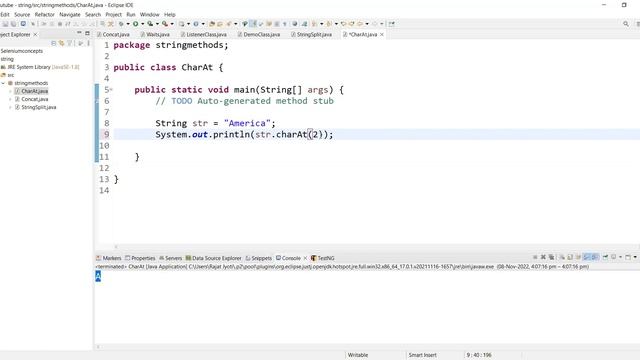Viewport: 640px width, 360px height.
Task: Collapse main method fold marker on line 5
Action: (111, 89)
